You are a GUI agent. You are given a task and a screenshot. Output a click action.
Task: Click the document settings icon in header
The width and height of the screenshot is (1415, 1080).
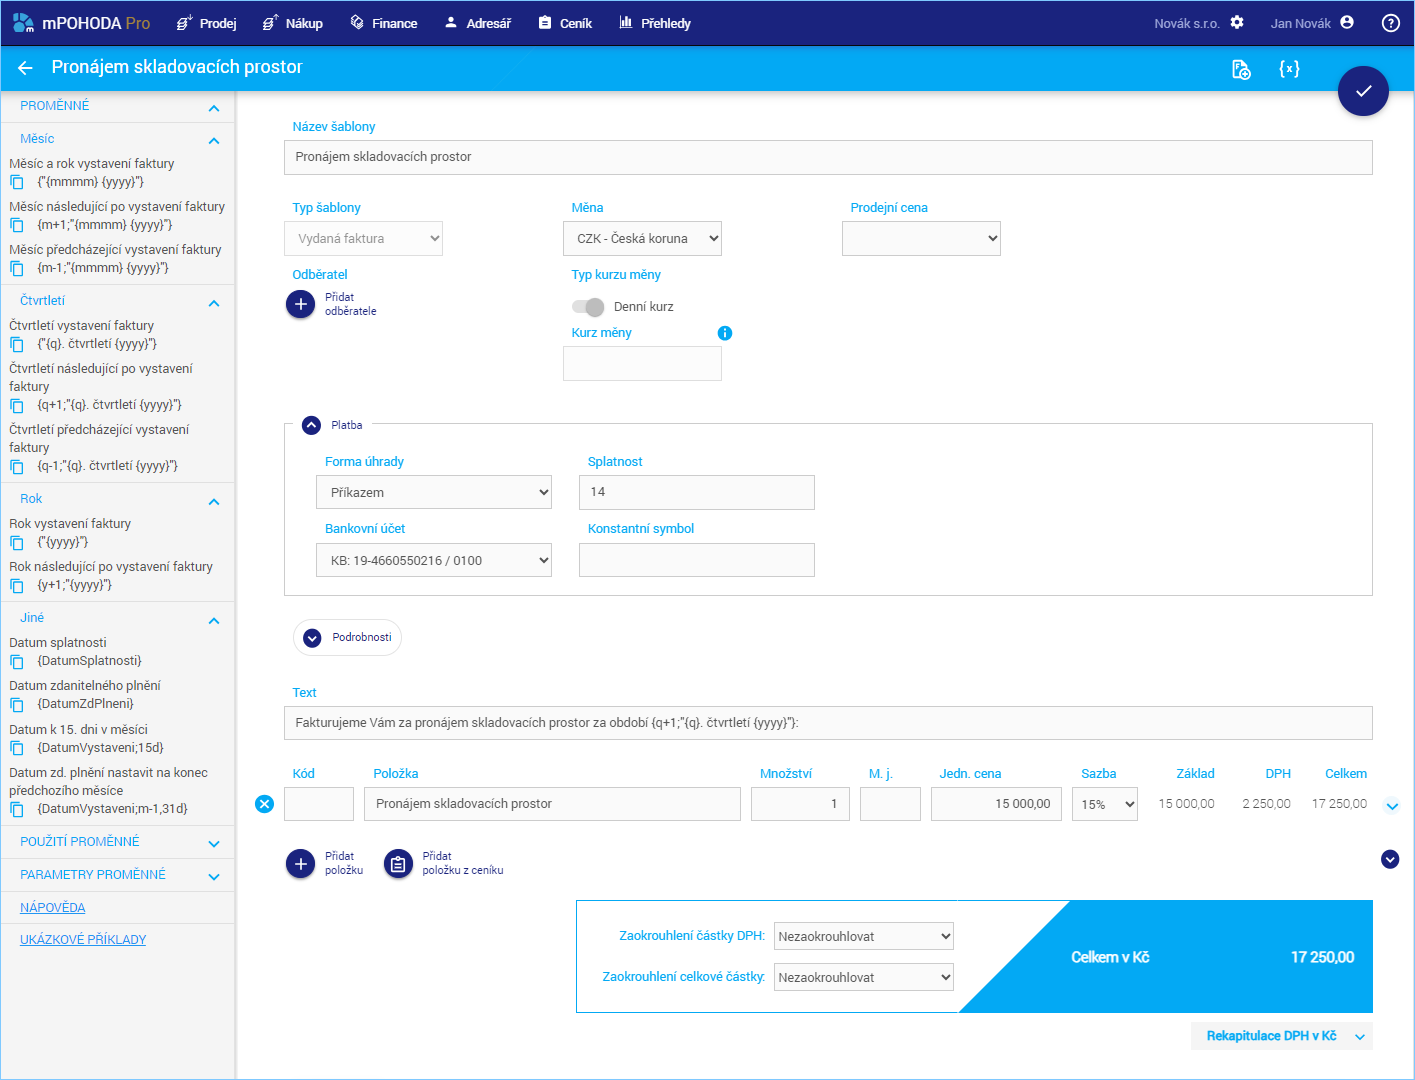1241,69
